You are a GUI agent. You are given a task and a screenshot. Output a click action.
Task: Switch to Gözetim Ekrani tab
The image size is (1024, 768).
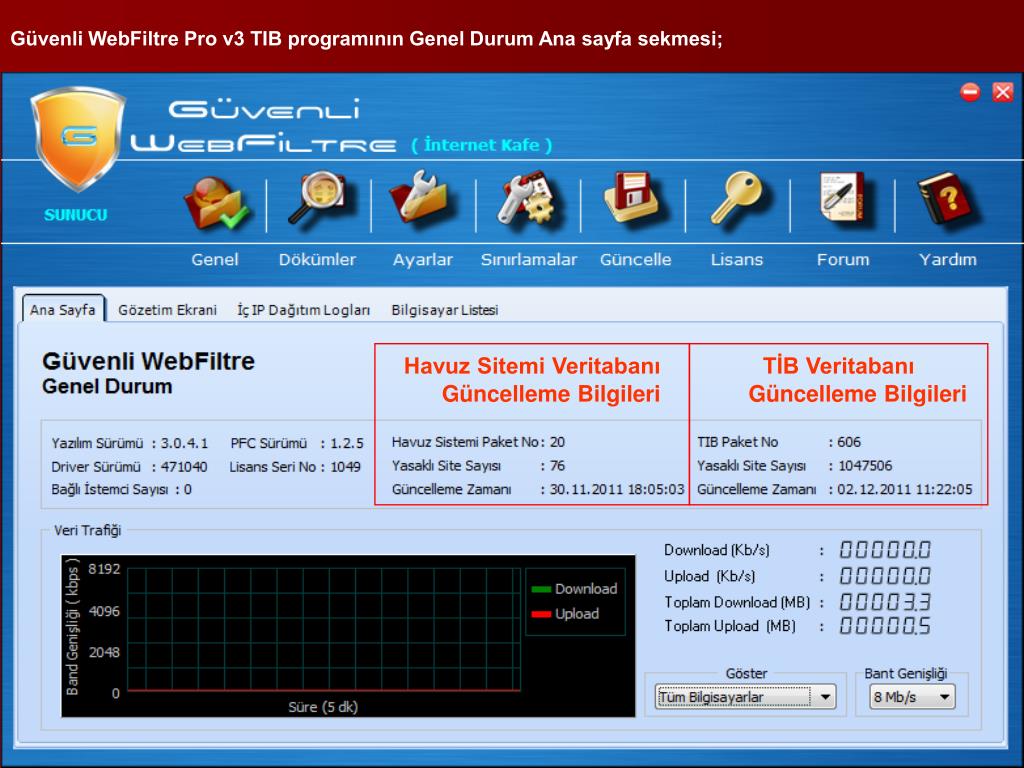coord(167,310)
